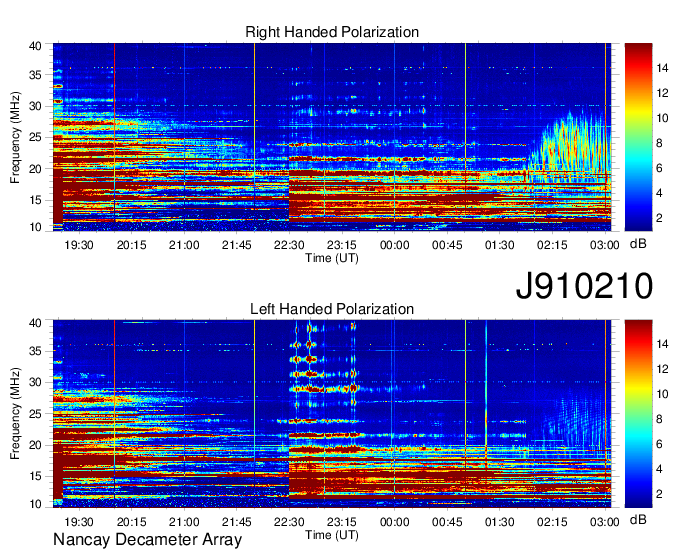Click the bright 29 MHz band in left-handed spectrogram
680x552 pixels.
click(325, 388)
